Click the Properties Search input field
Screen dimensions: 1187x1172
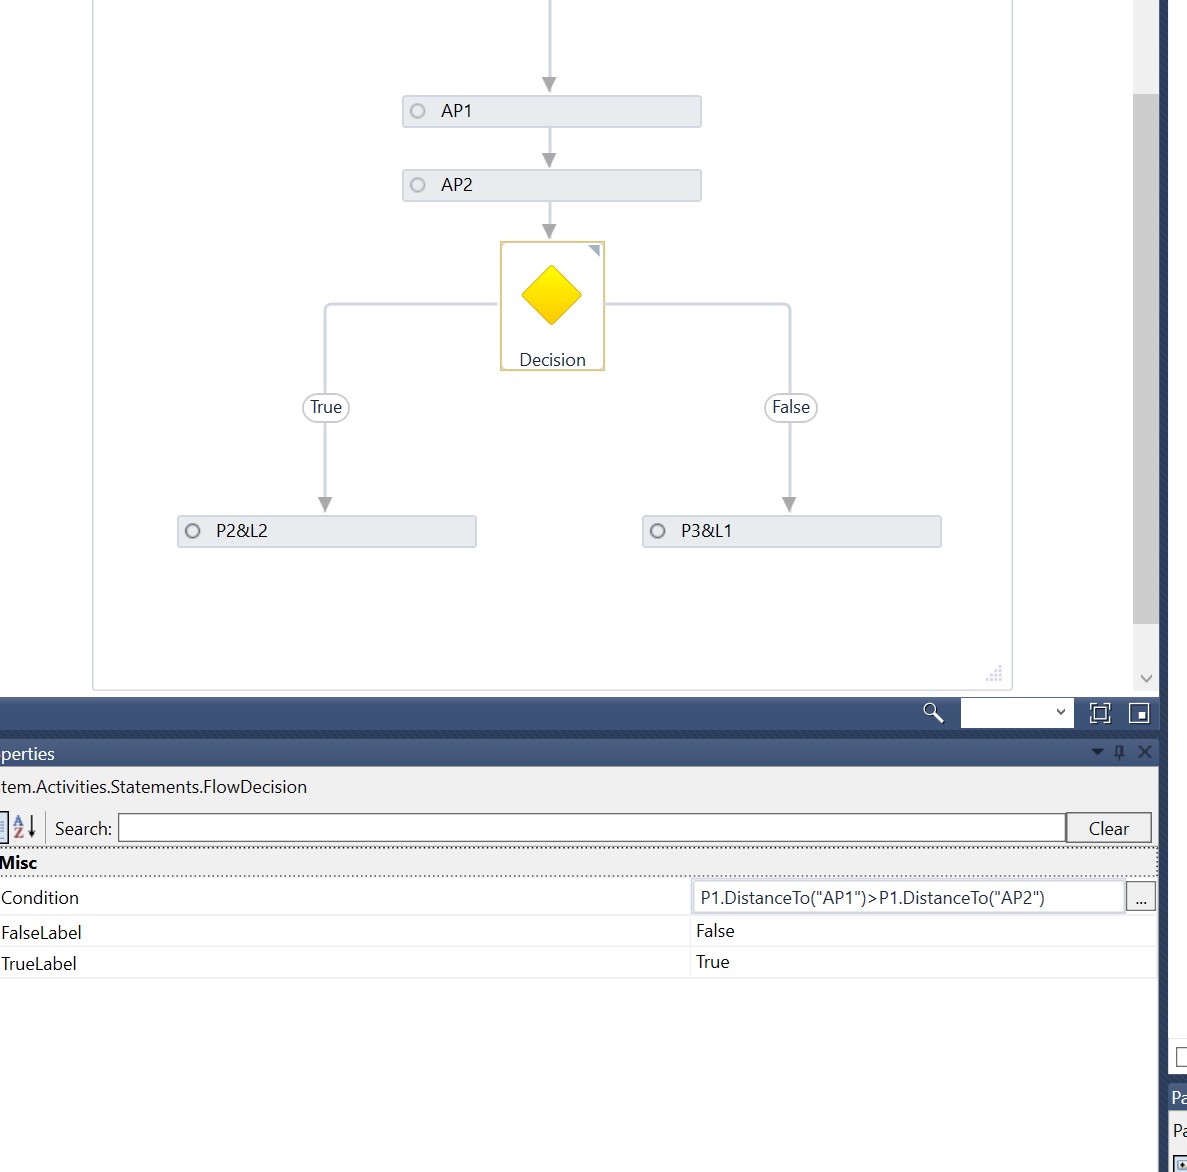coord(590,827)
